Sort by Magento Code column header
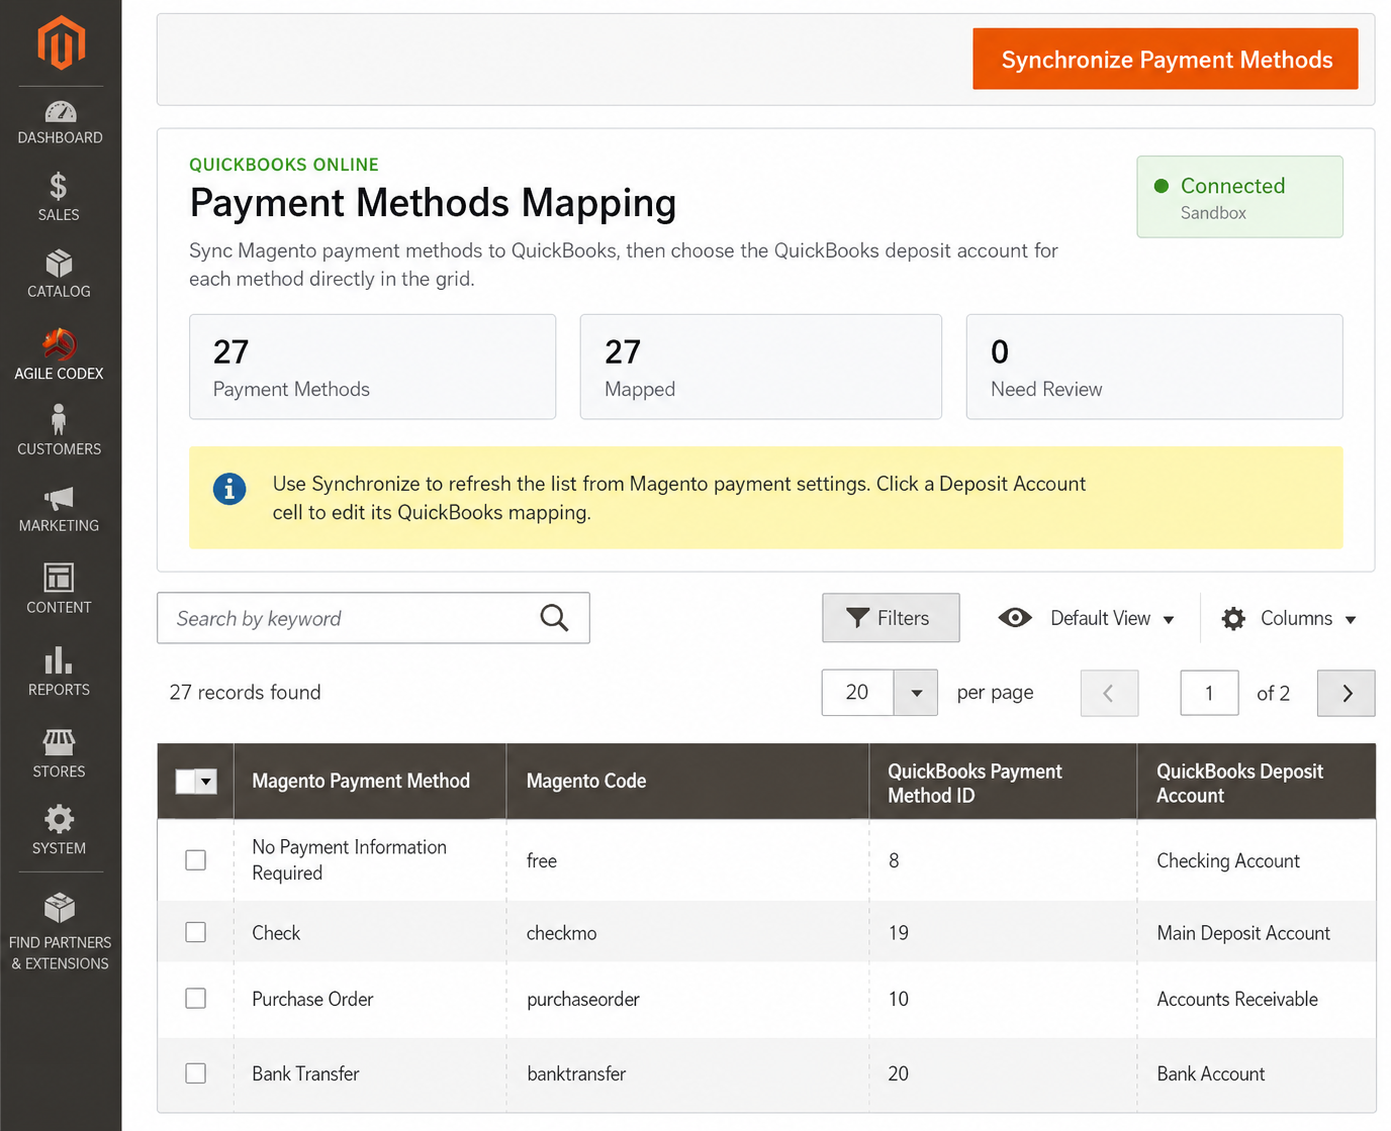This screenshot has width=1391, height=1131. point(688,781)
